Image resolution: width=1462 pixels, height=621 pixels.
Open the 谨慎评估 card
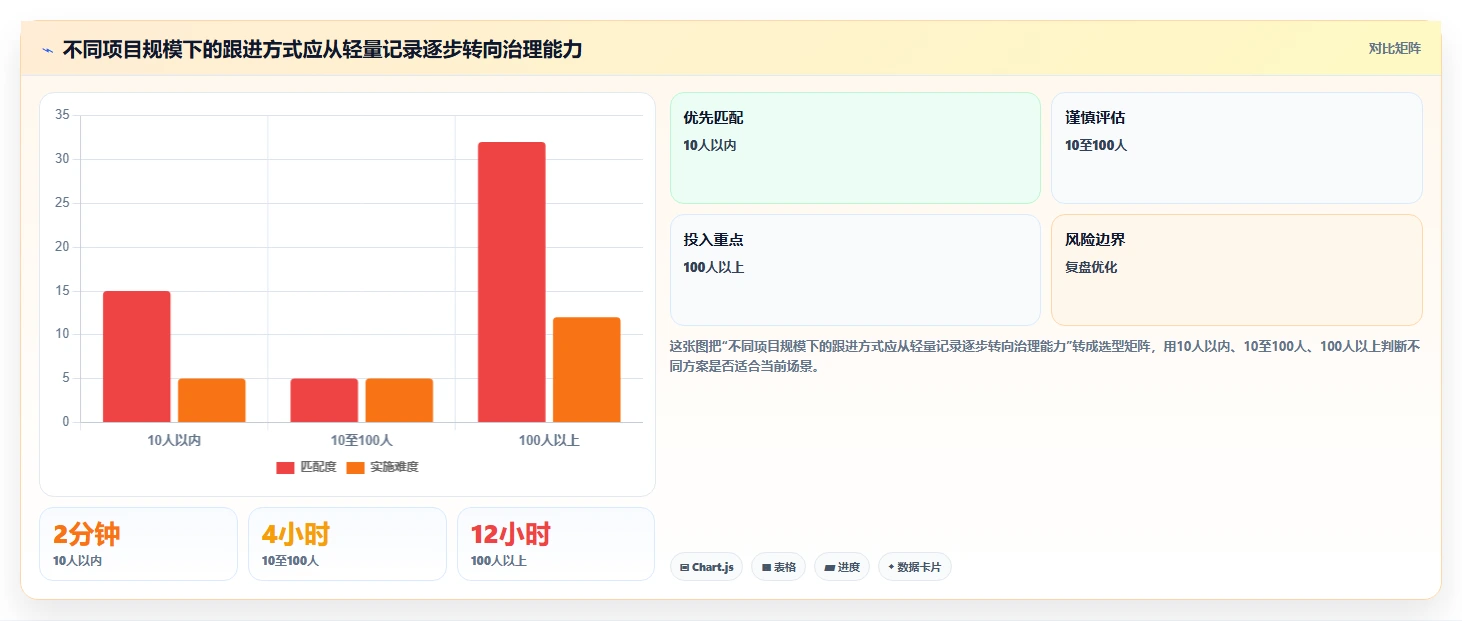pyautogui.click(x=1237, y=148)
